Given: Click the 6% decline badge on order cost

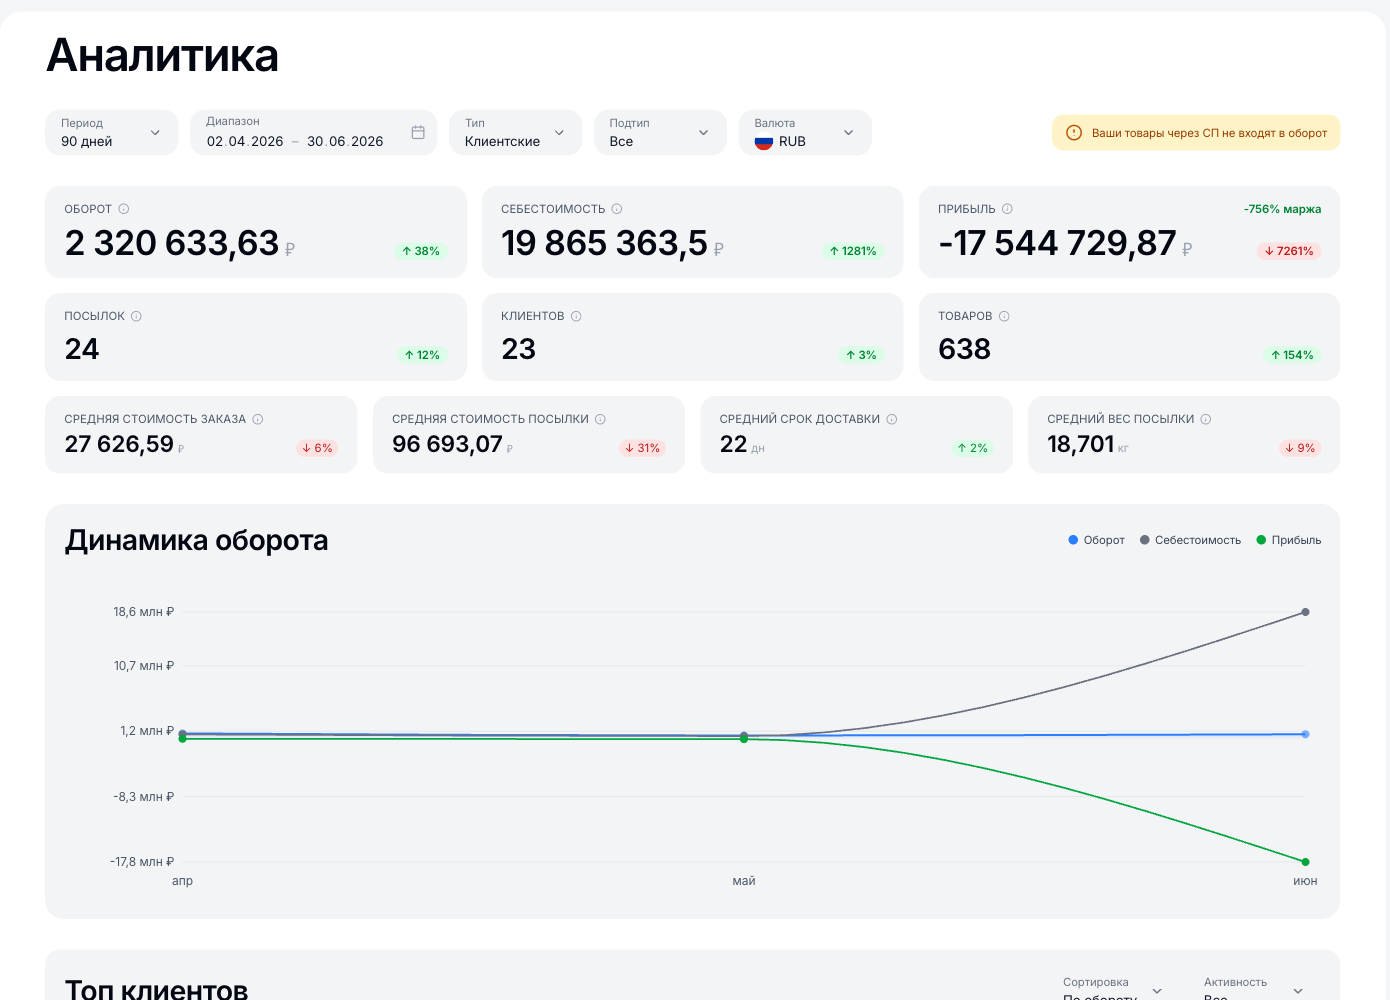Looking at the screenshot, I should point(317,448).
